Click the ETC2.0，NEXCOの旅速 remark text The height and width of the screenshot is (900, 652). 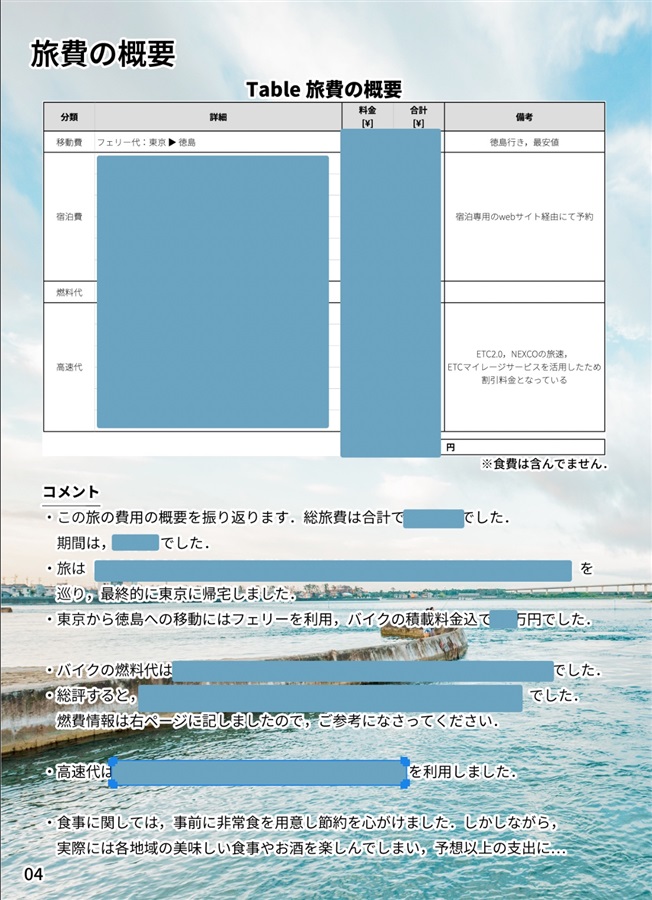[524, 367]
